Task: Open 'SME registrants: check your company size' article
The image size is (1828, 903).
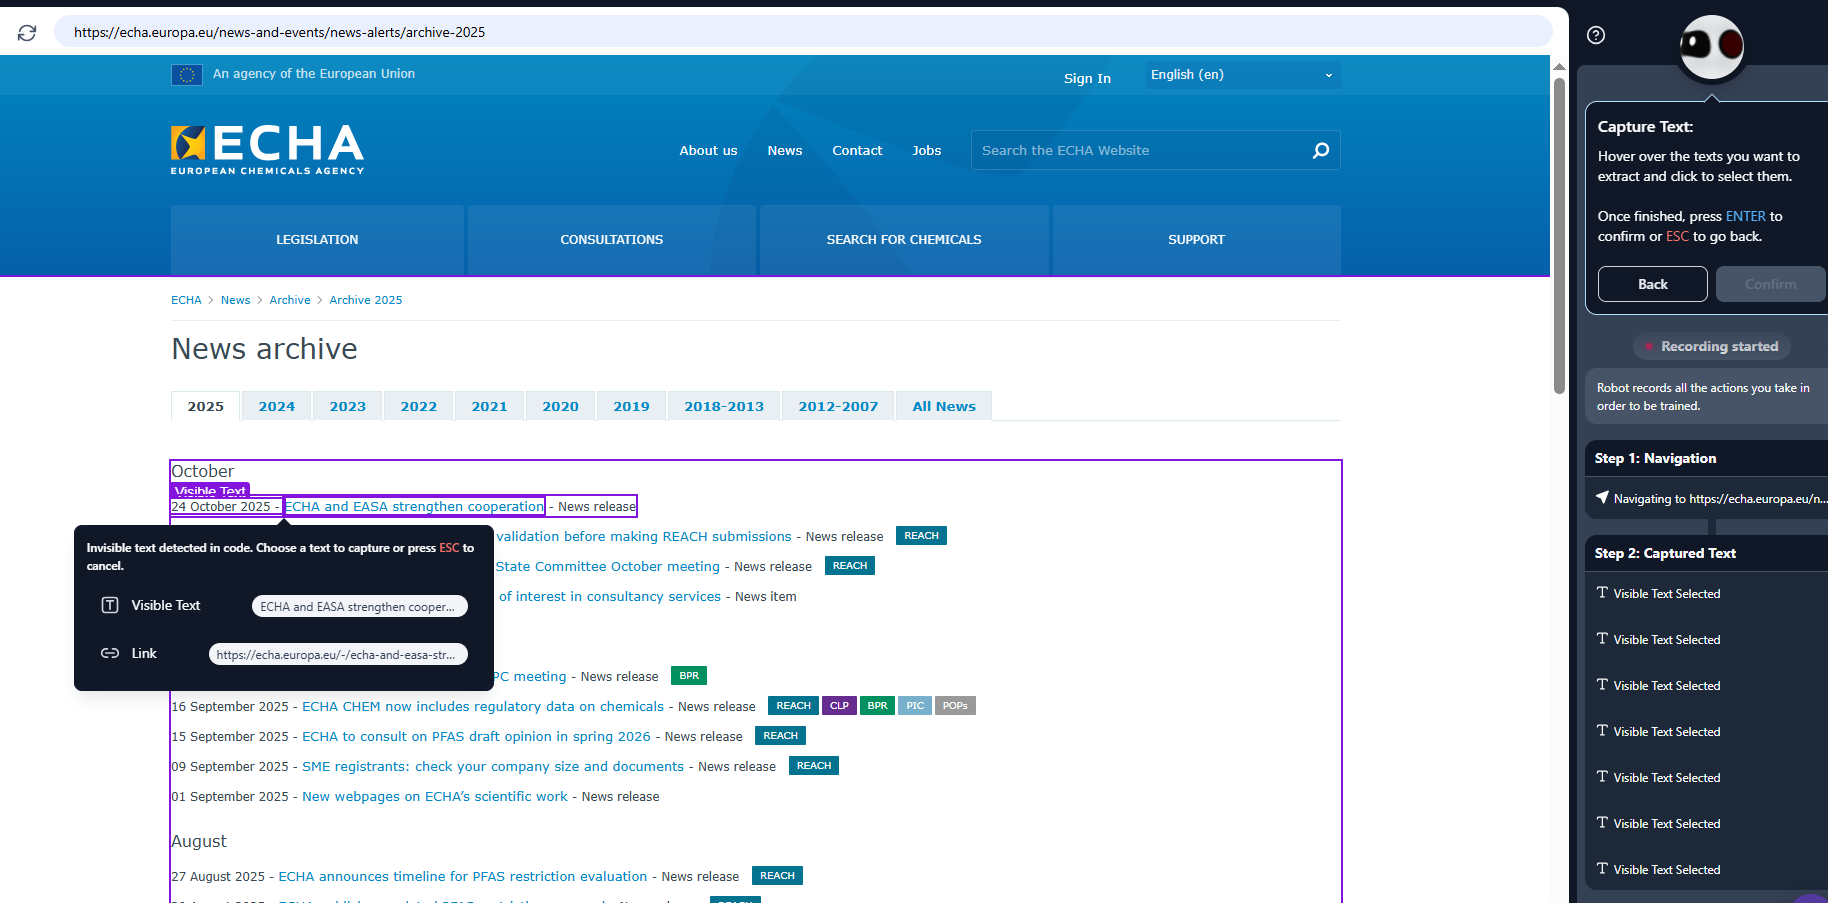Action: (x=493, y=766)
